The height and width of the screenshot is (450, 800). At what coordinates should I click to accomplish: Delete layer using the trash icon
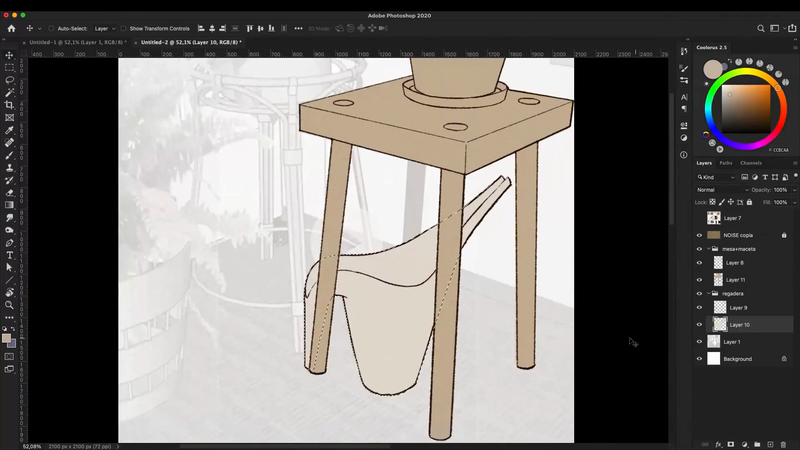784,444
